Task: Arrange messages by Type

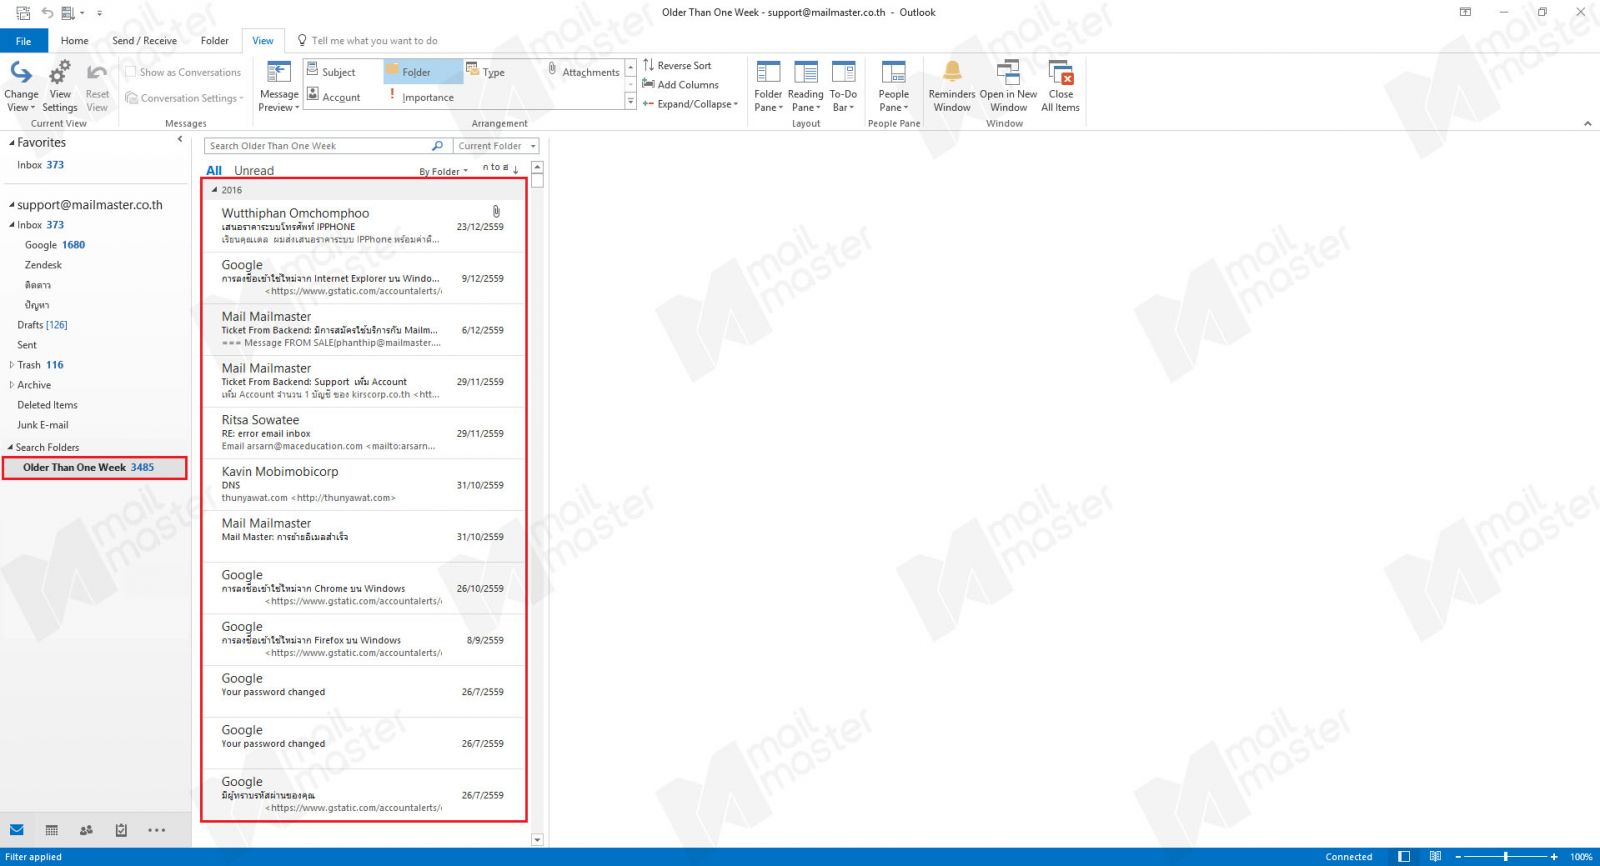Action: 486,72
